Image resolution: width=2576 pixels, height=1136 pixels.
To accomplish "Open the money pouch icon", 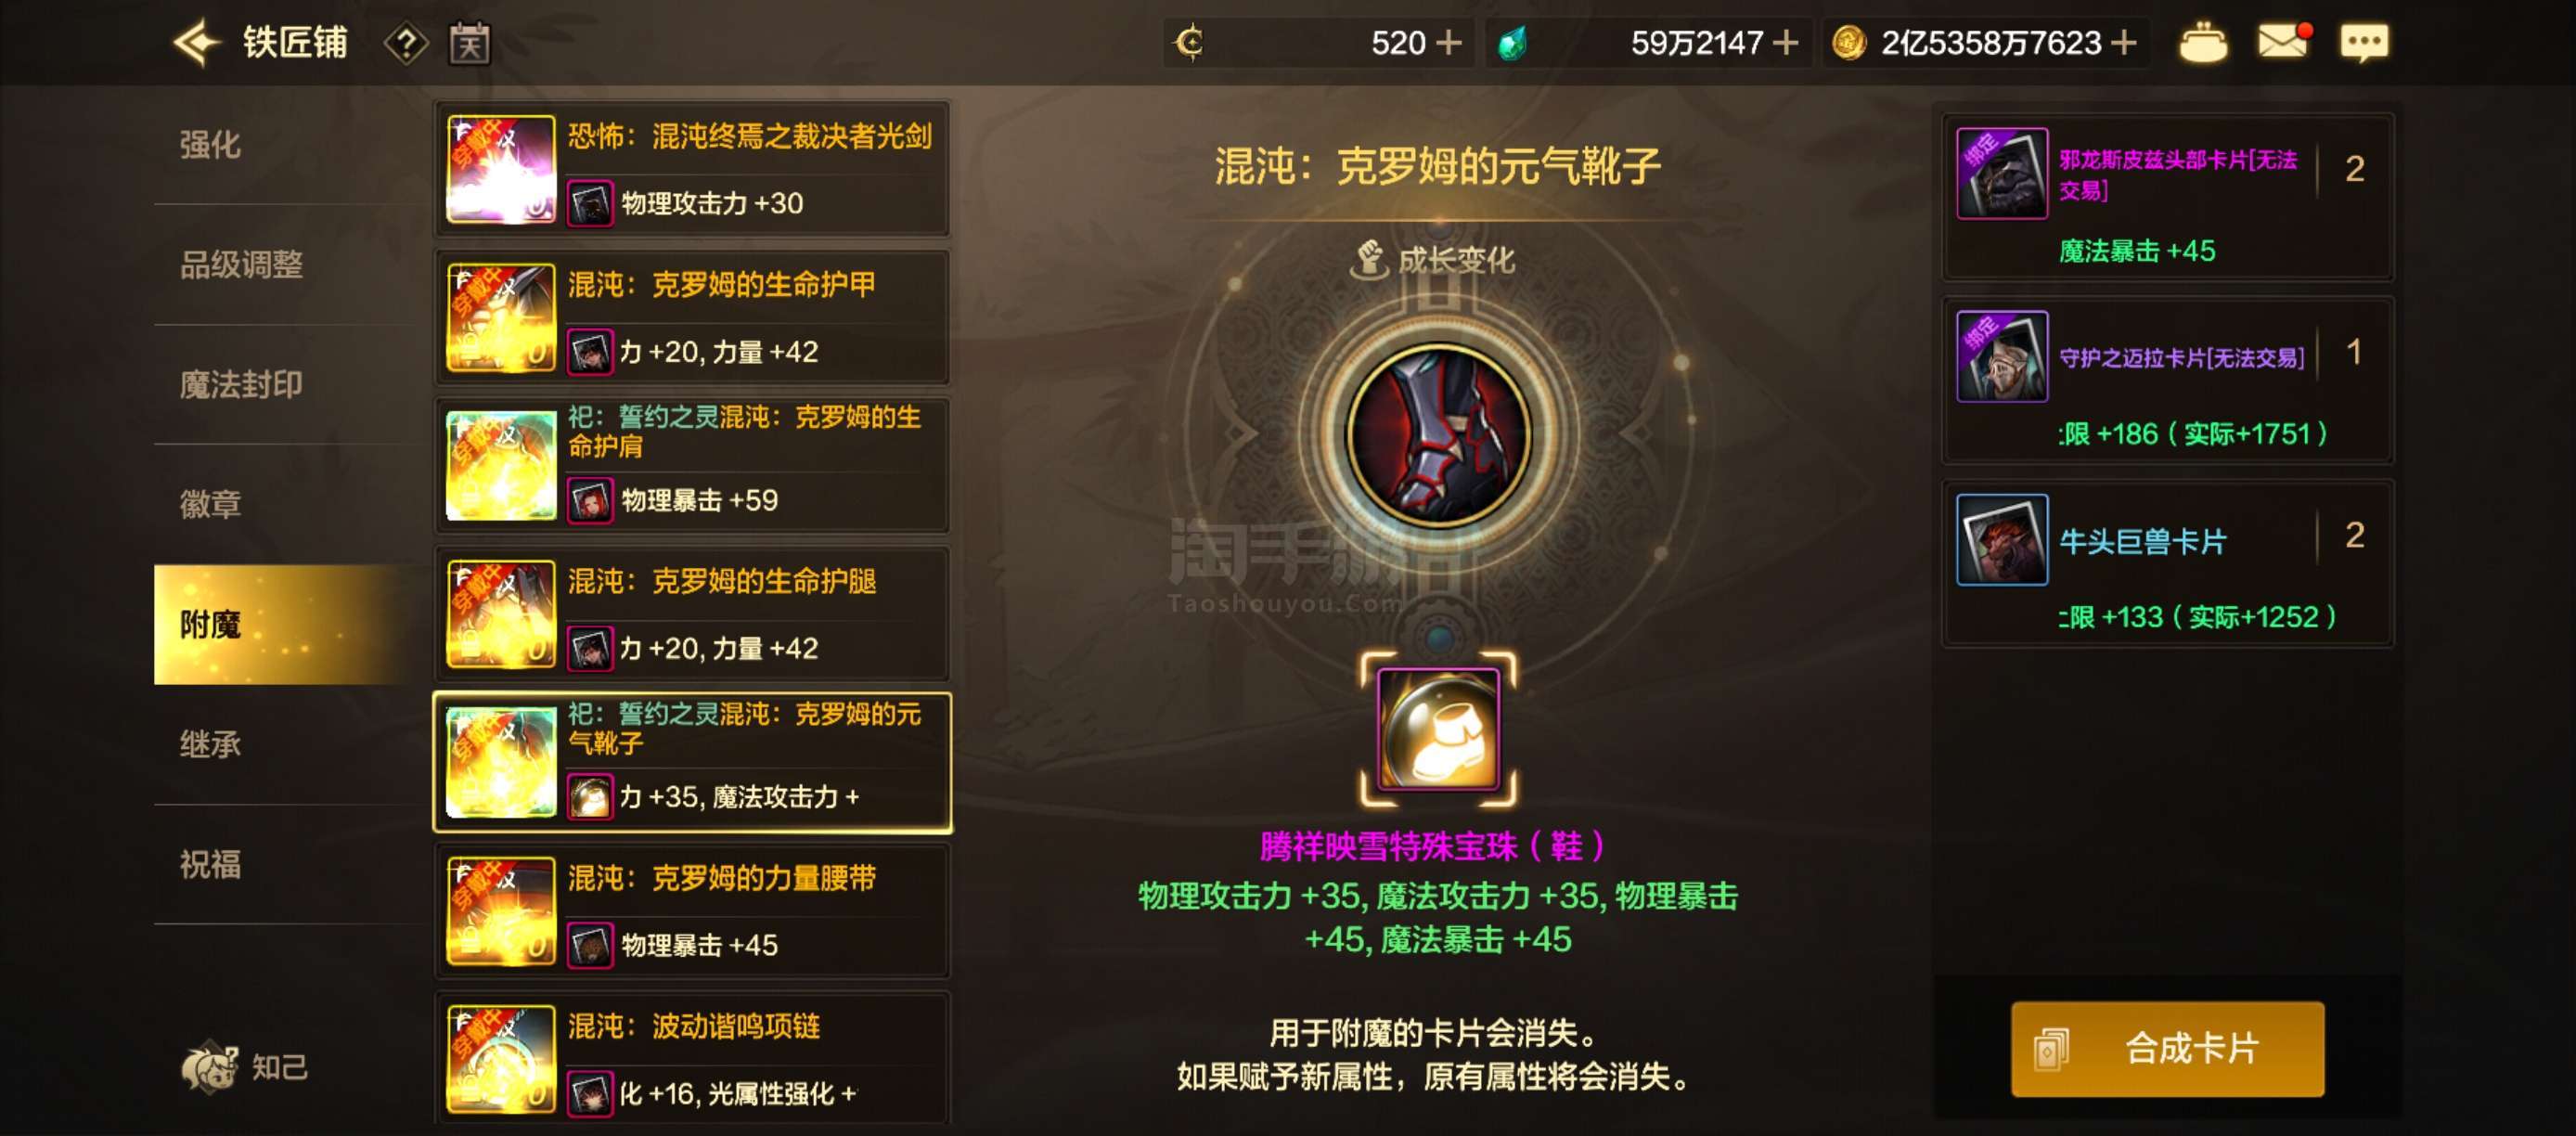I will (2203, 43).
